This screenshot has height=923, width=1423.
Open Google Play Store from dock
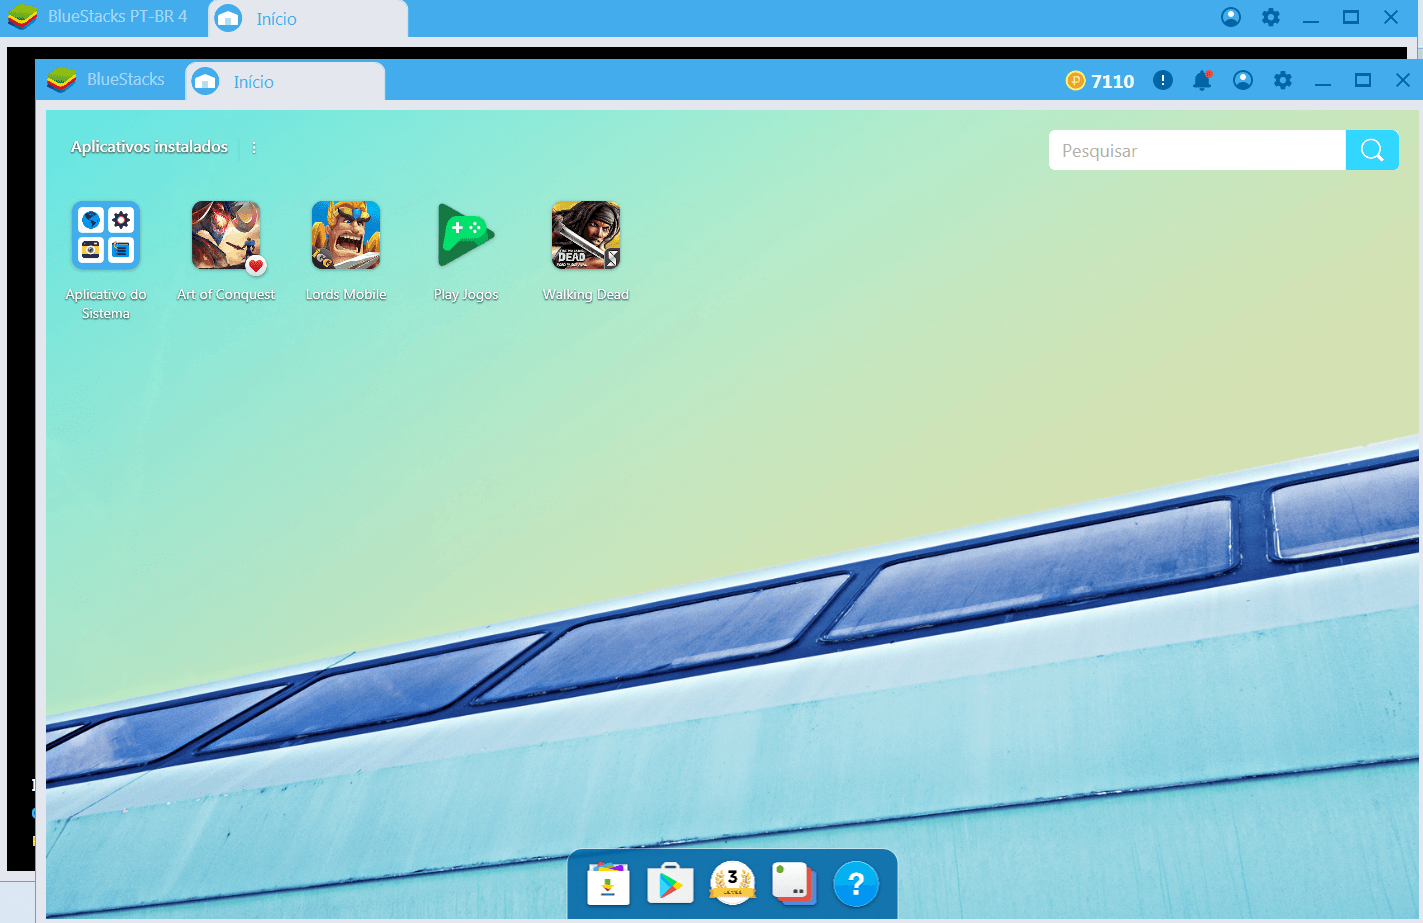(x=670, y=884)
